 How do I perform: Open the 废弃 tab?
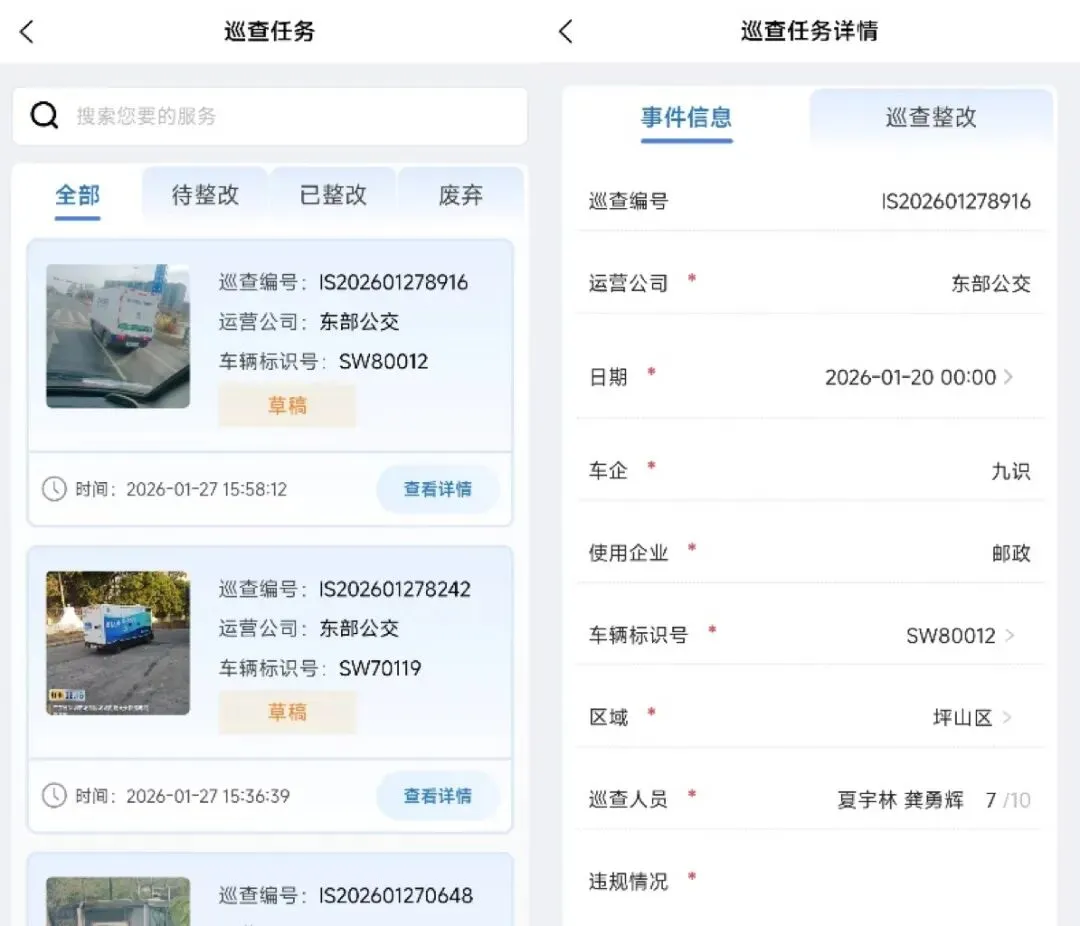pos(461,195)
